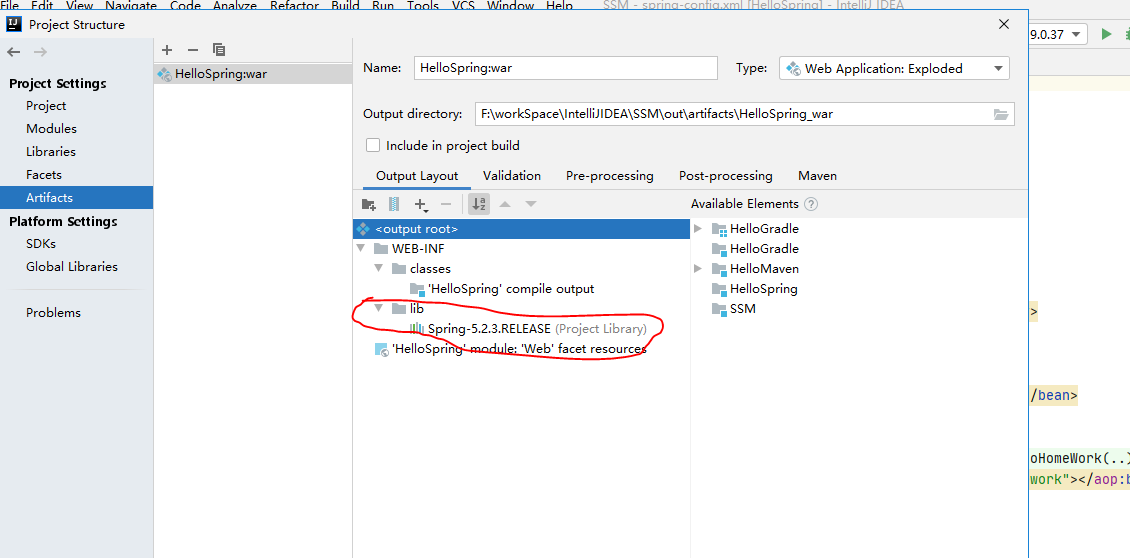
Task: Open the Problems section
Action: tap(53, 313)
